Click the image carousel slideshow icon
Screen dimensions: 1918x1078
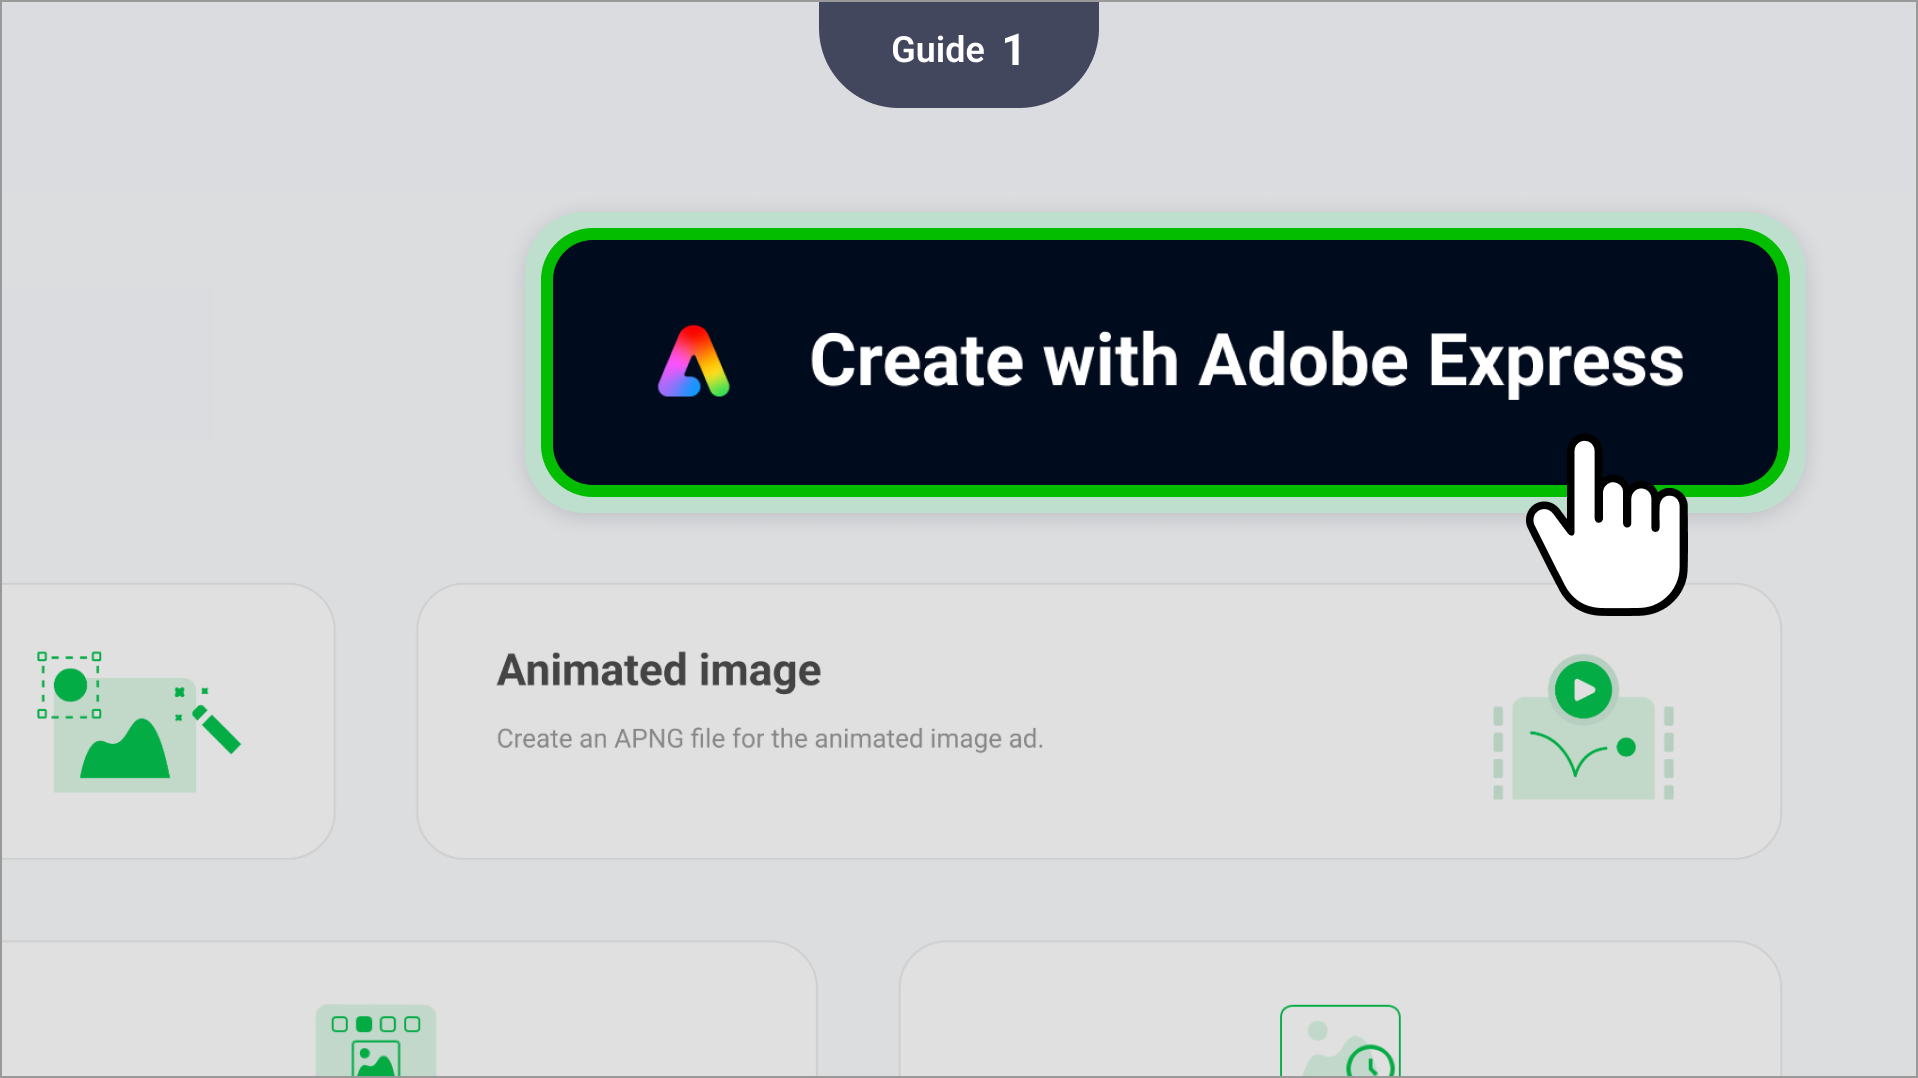pos(376,1040)
